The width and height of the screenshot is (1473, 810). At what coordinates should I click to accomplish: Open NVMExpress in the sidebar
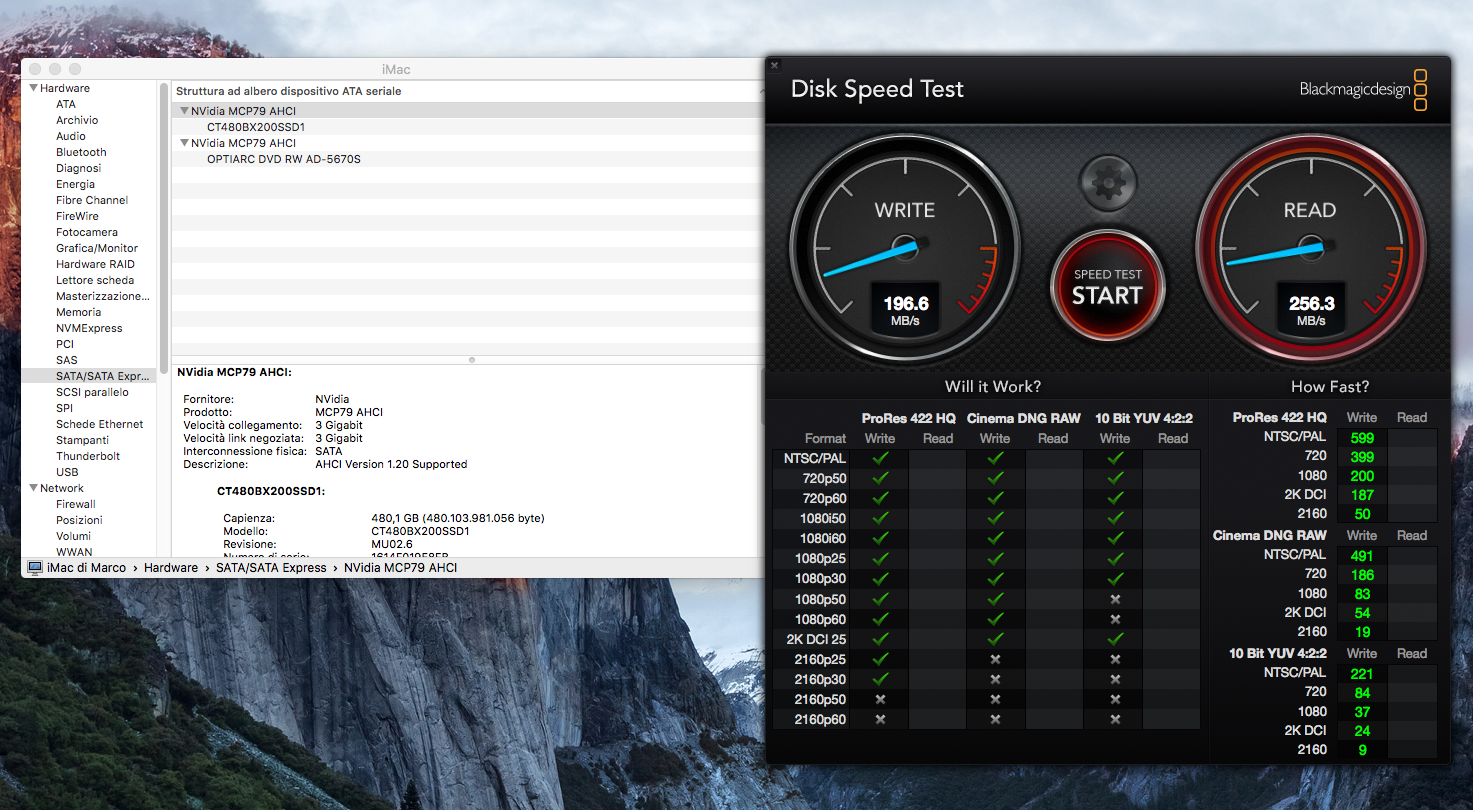pos(89,328)
